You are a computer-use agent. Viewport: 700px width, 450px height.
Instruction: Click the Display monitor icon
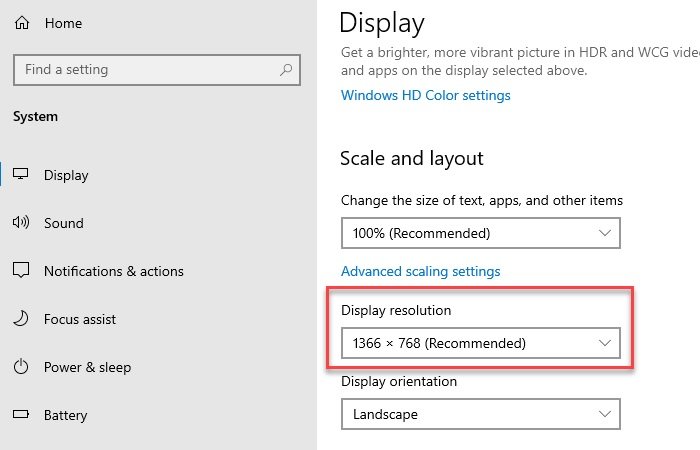pyautogui.click(x=21, y=175)
